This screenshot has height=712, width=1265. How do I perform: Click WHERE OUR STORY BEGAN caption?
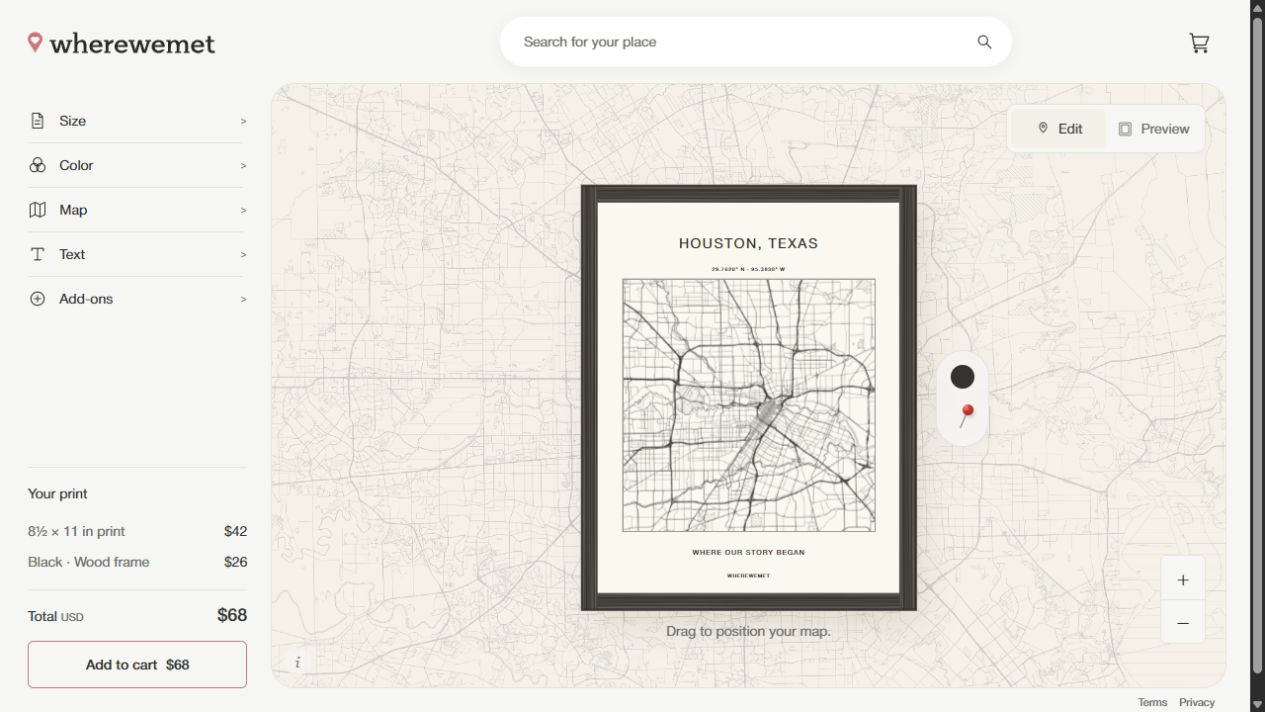click(x=748, y=552)
